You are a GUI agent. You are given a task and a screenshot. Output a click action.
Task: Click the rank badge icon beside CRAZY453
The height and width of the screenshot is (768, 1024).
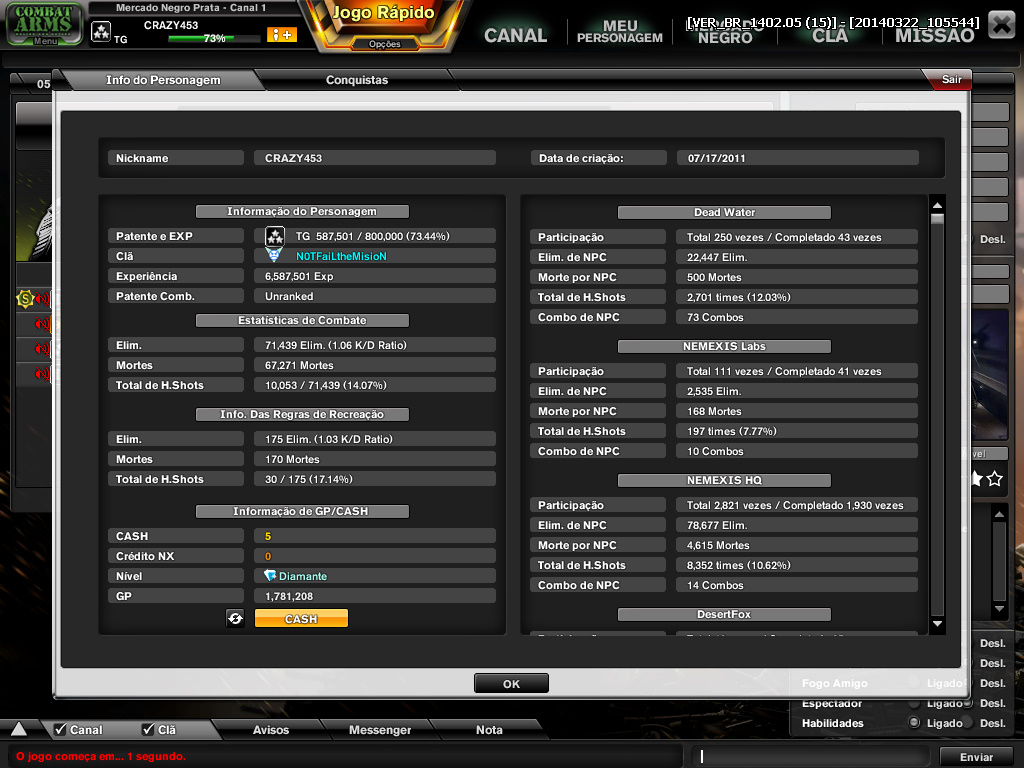point(101,31)
